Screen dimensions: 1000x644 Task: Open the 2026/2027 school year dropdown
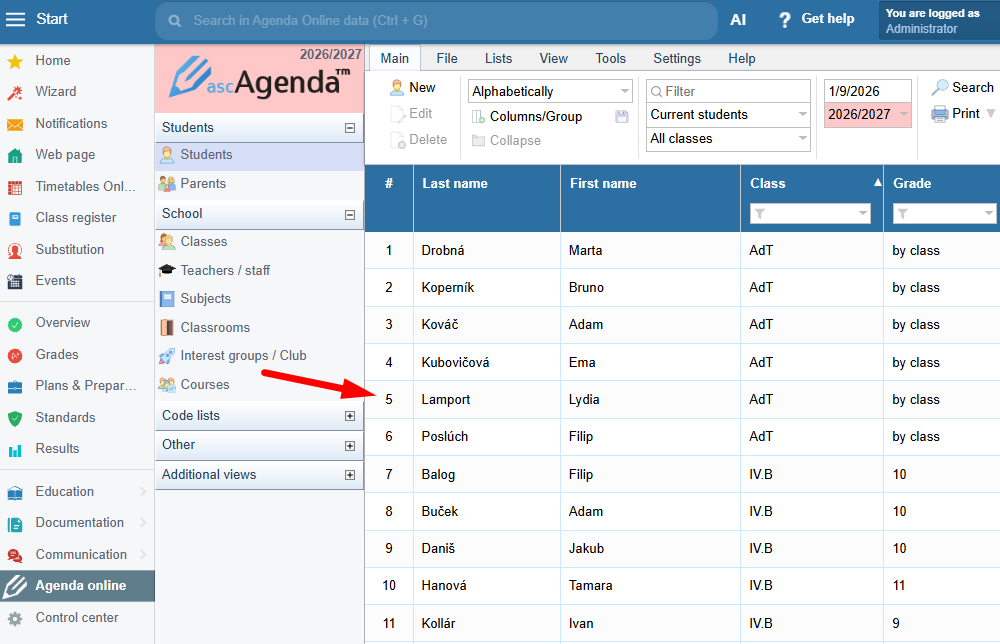click(867, 115)
